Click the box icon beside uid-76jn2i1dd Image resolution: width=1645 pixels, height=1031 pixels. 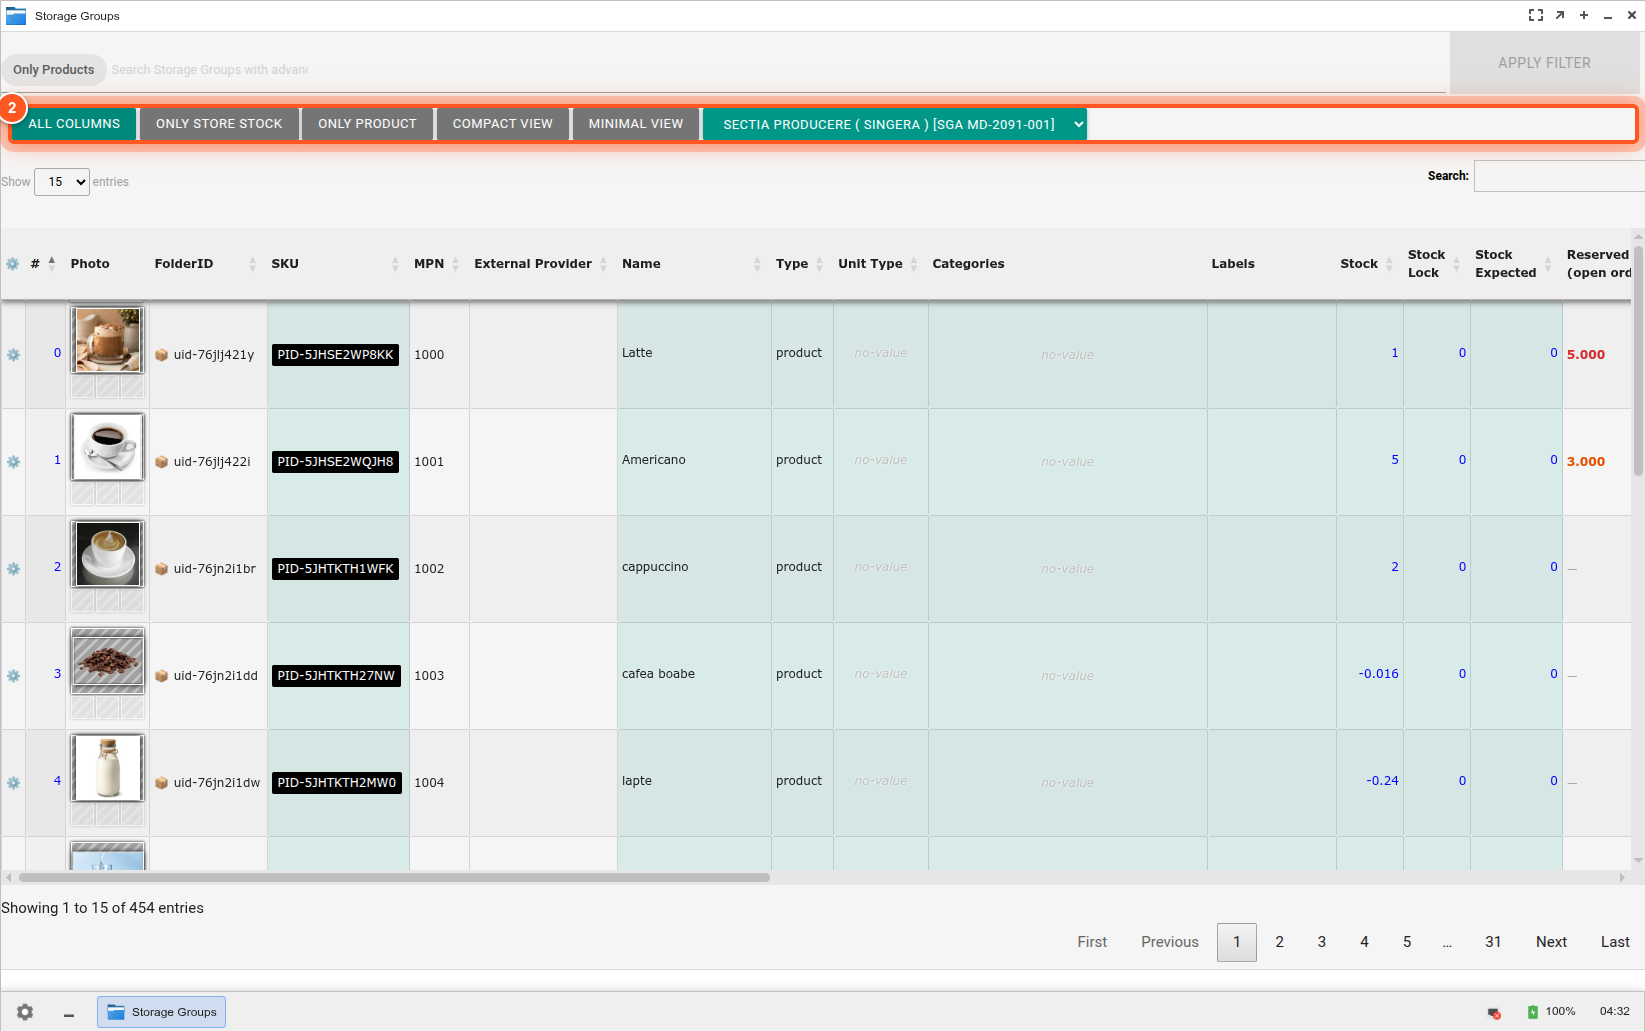tap(161, 676)
